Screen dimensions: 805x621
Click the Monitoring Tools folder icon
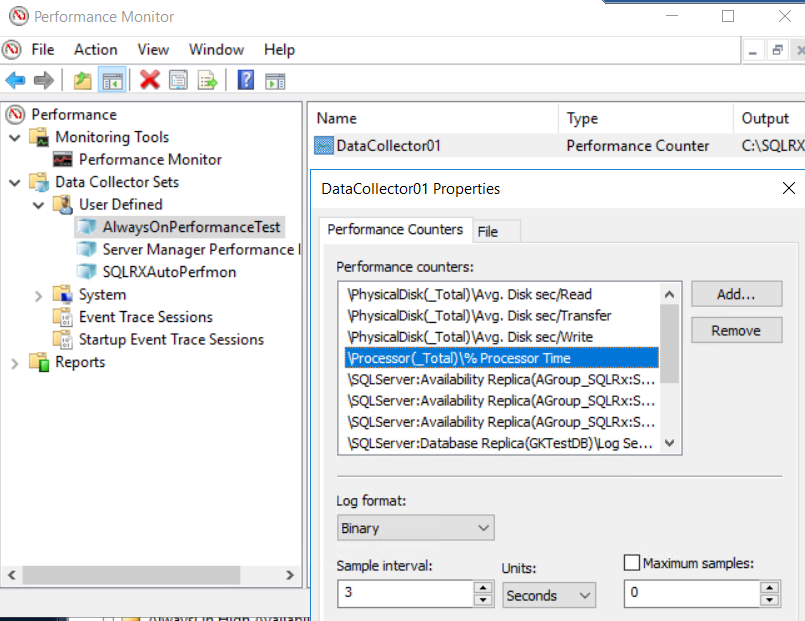40,137
